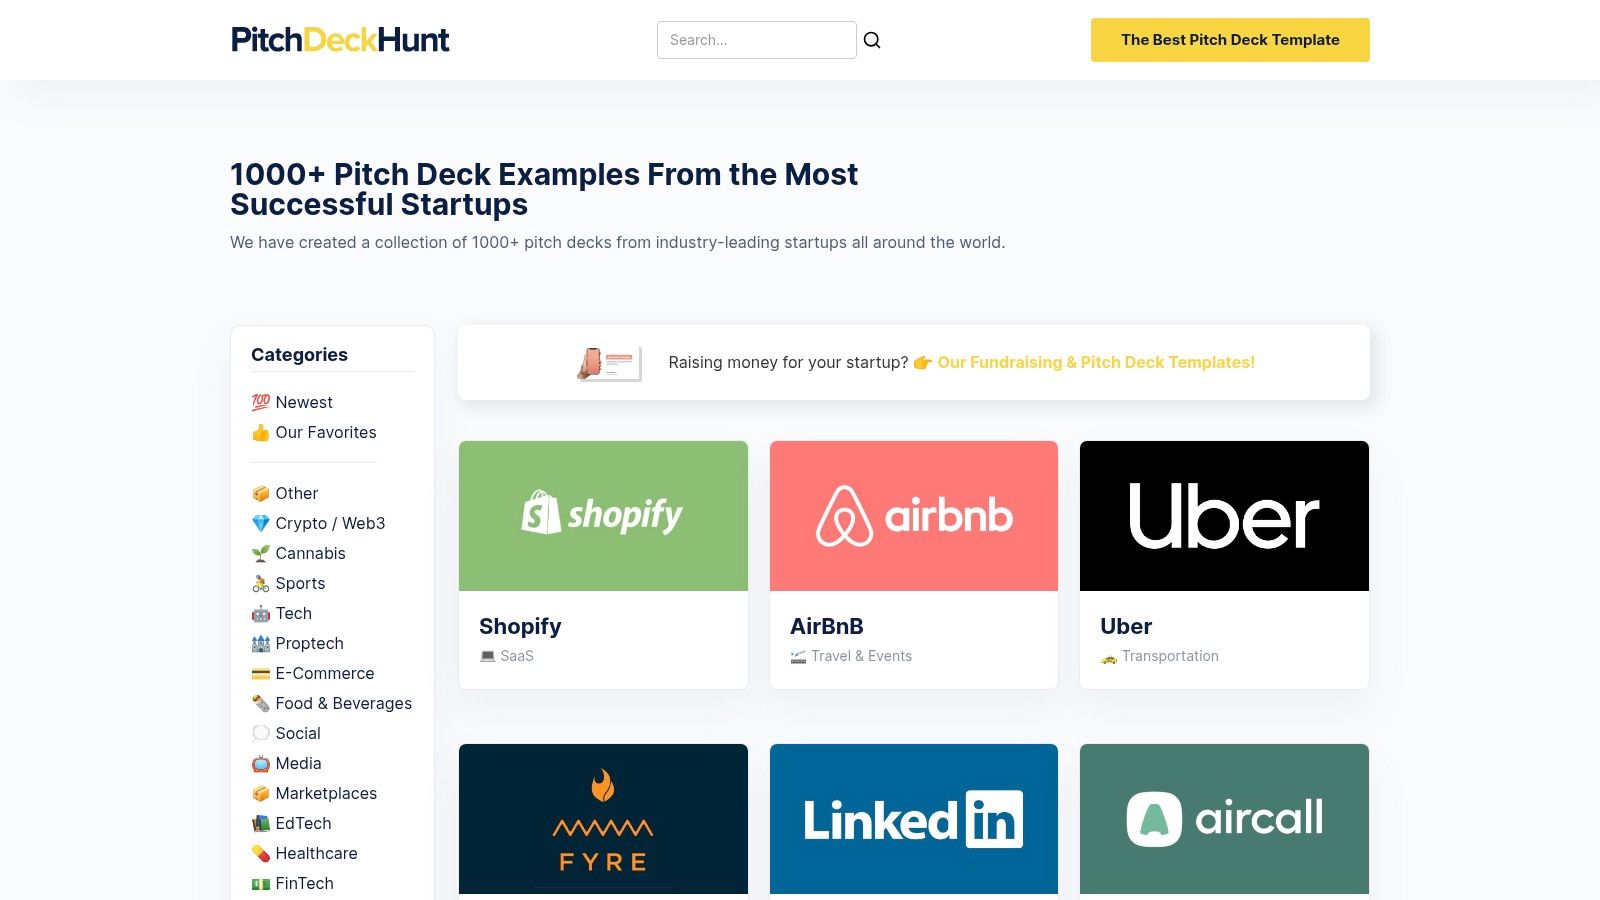Click the diamond icon next to Crypto / Web3
The image size is (1600, 900).
[x=261, y=523]
